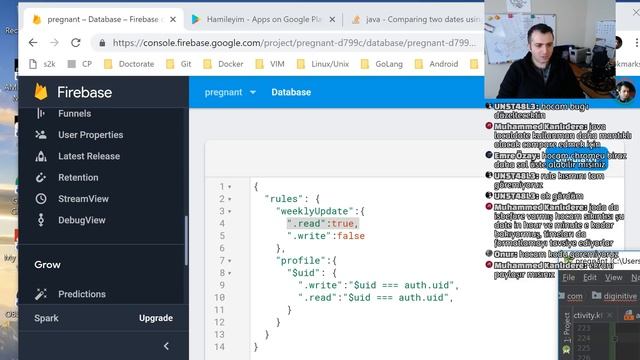Click the Git bookmark folder icon
The image size is (640, 360).
coord(170,64)
